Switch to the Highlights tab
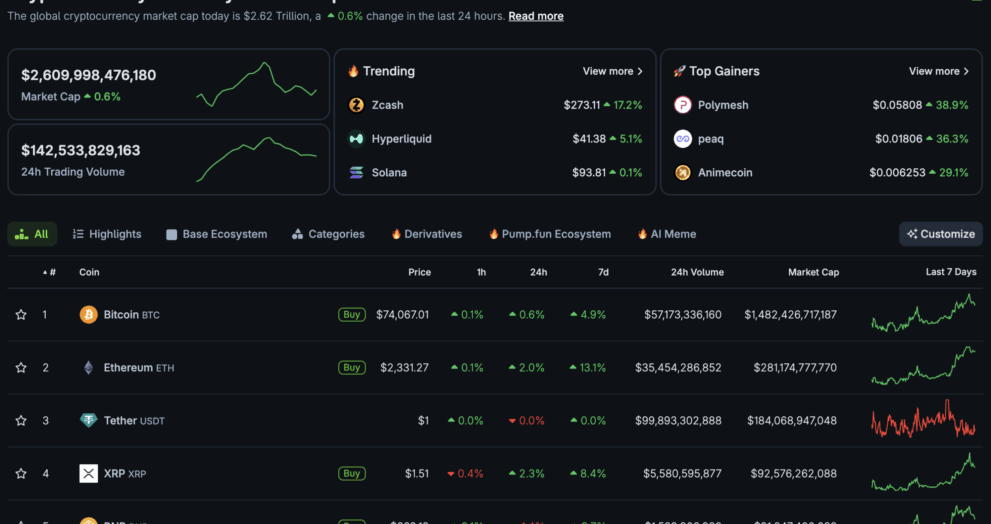991x524 pixels. [x=107, y=234]
